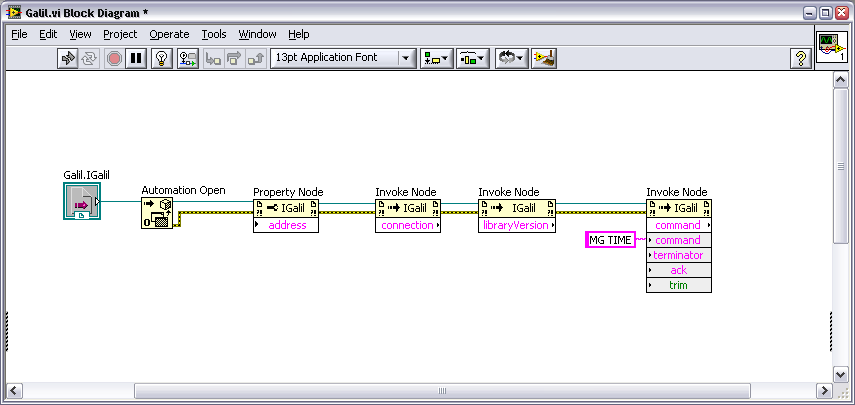Image resolution: width=855 pixels, height=405 pixels.
Task: Toggle Retain Wire Values button
Action: click(x=188, y=58)
